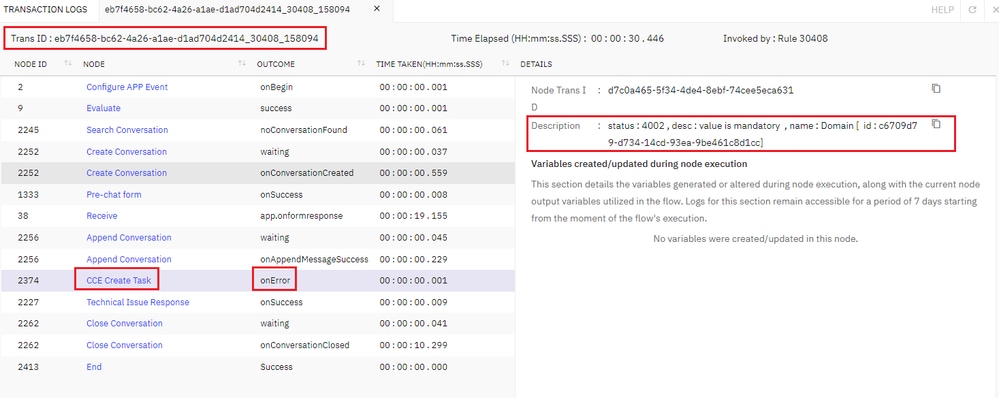Open Configure APP Event node
Viewport: 999px width, 398px height.
tap(127, 87)
